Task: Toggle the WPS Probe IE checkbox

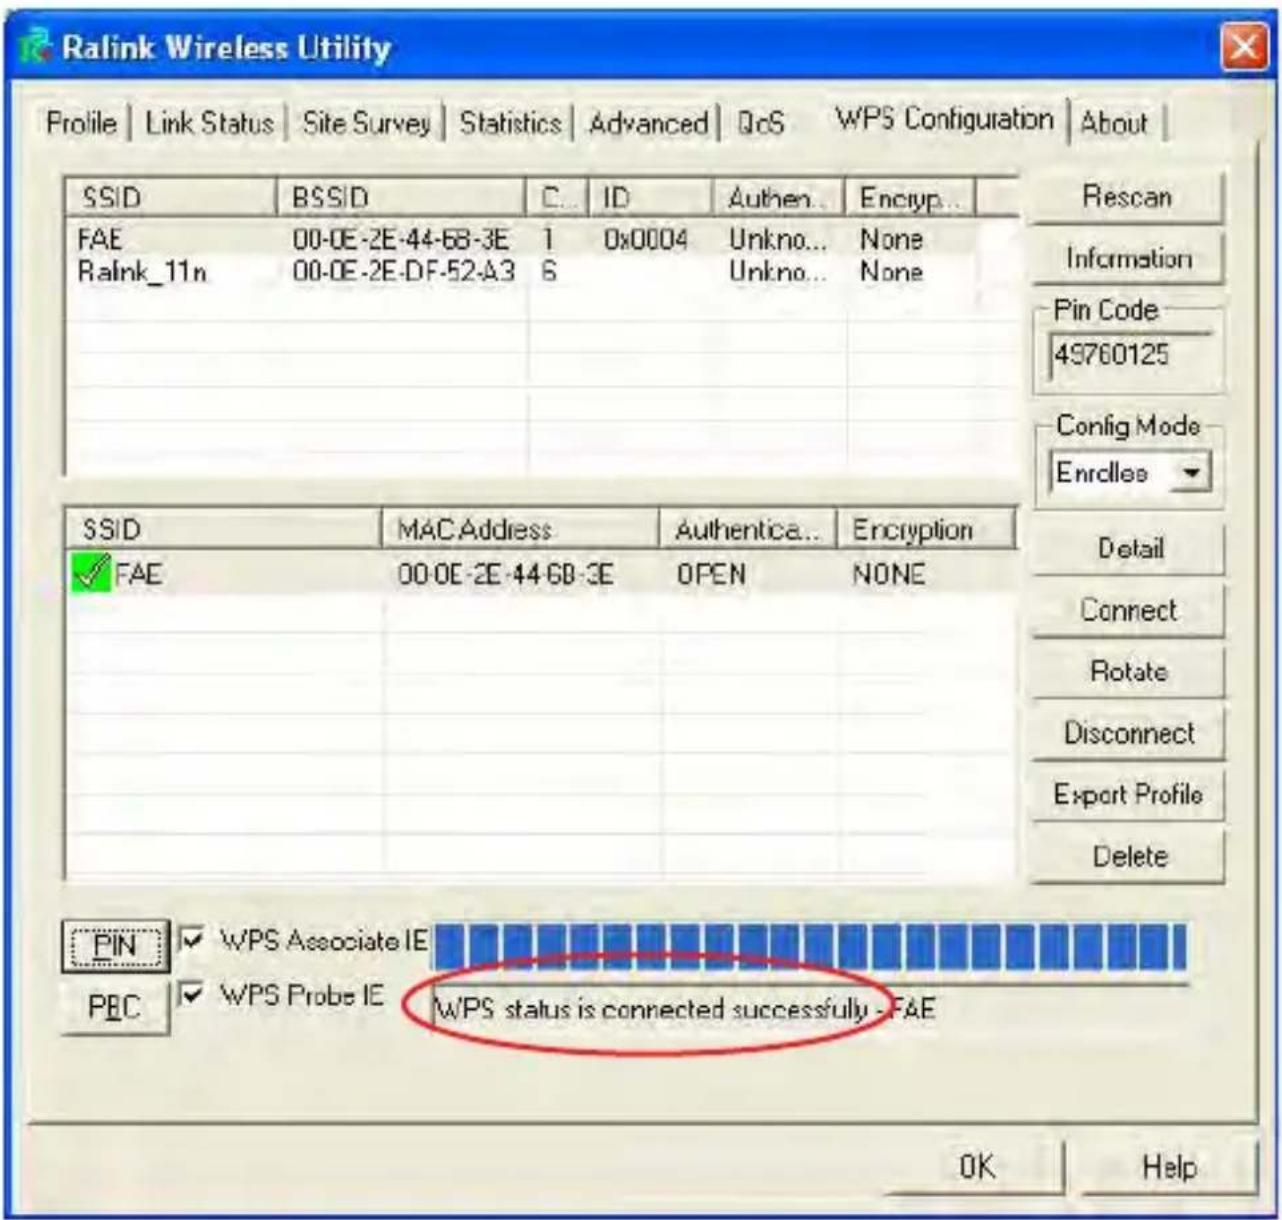Action: click(x=191, y=995)
